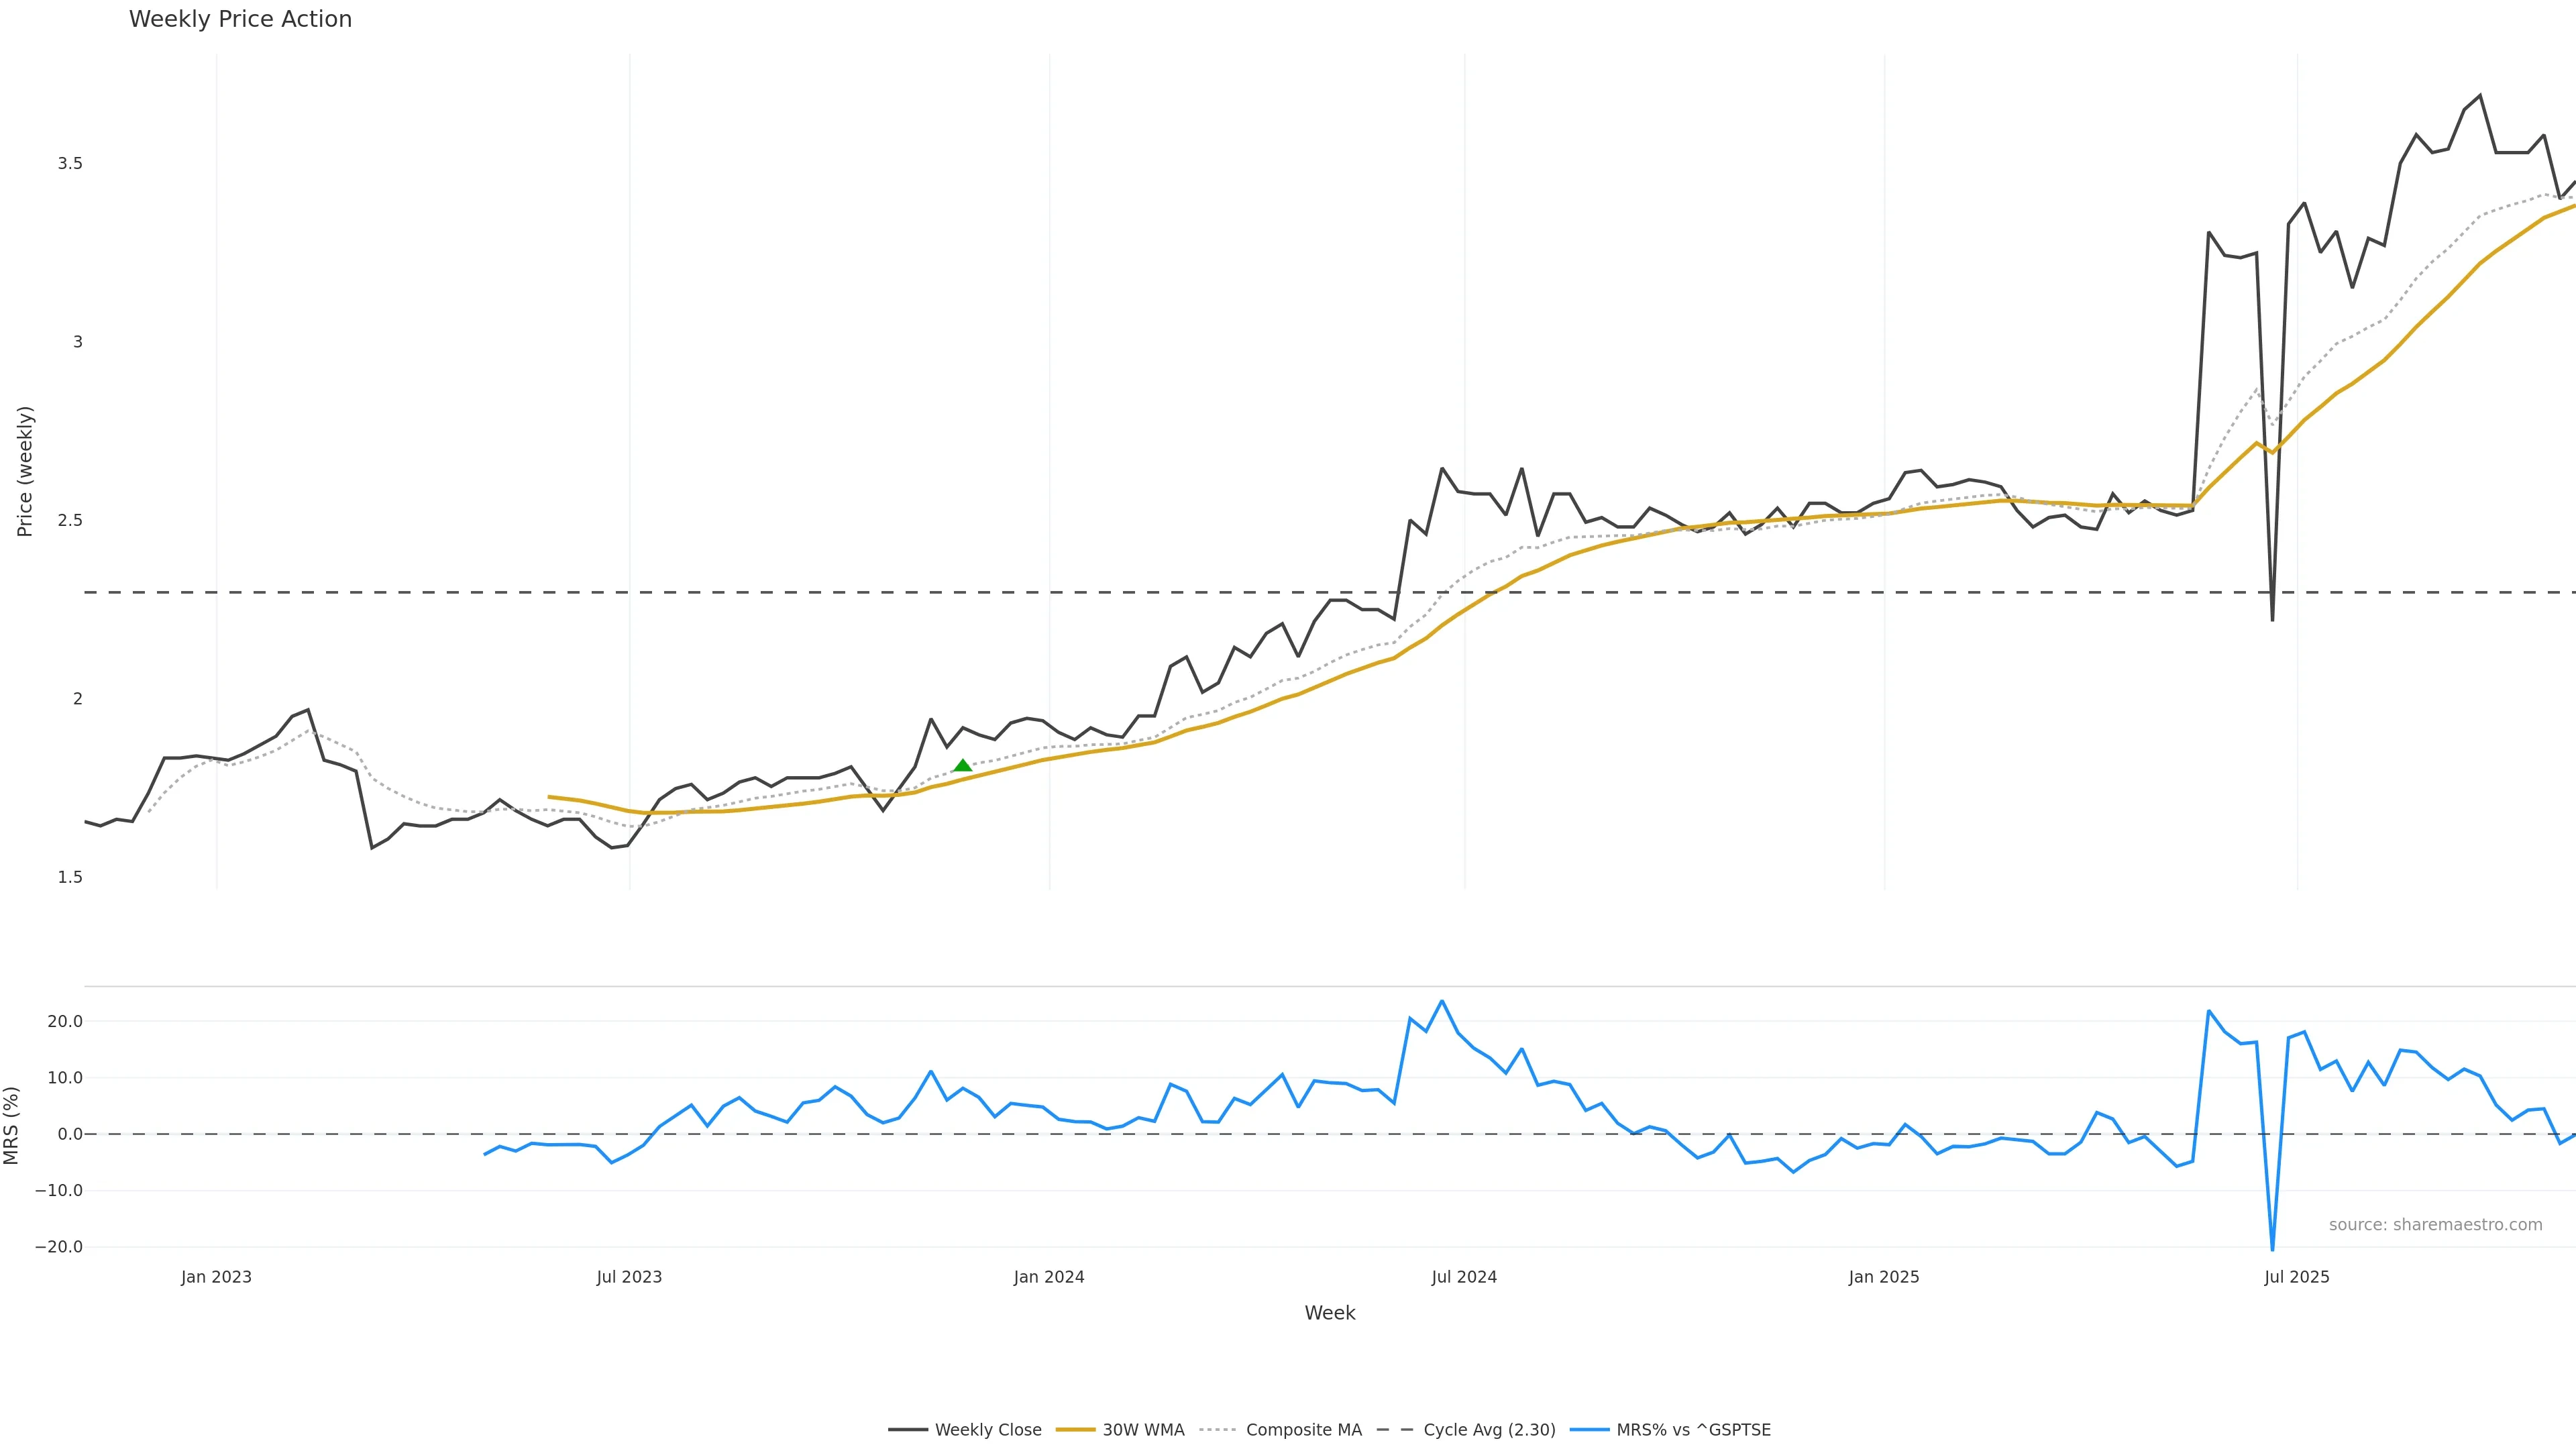The height and width of the screenshot is (1449, 2576).
Task: Hide the 30W WMA series via legend text
Action: click(x=1143, y=1430)
